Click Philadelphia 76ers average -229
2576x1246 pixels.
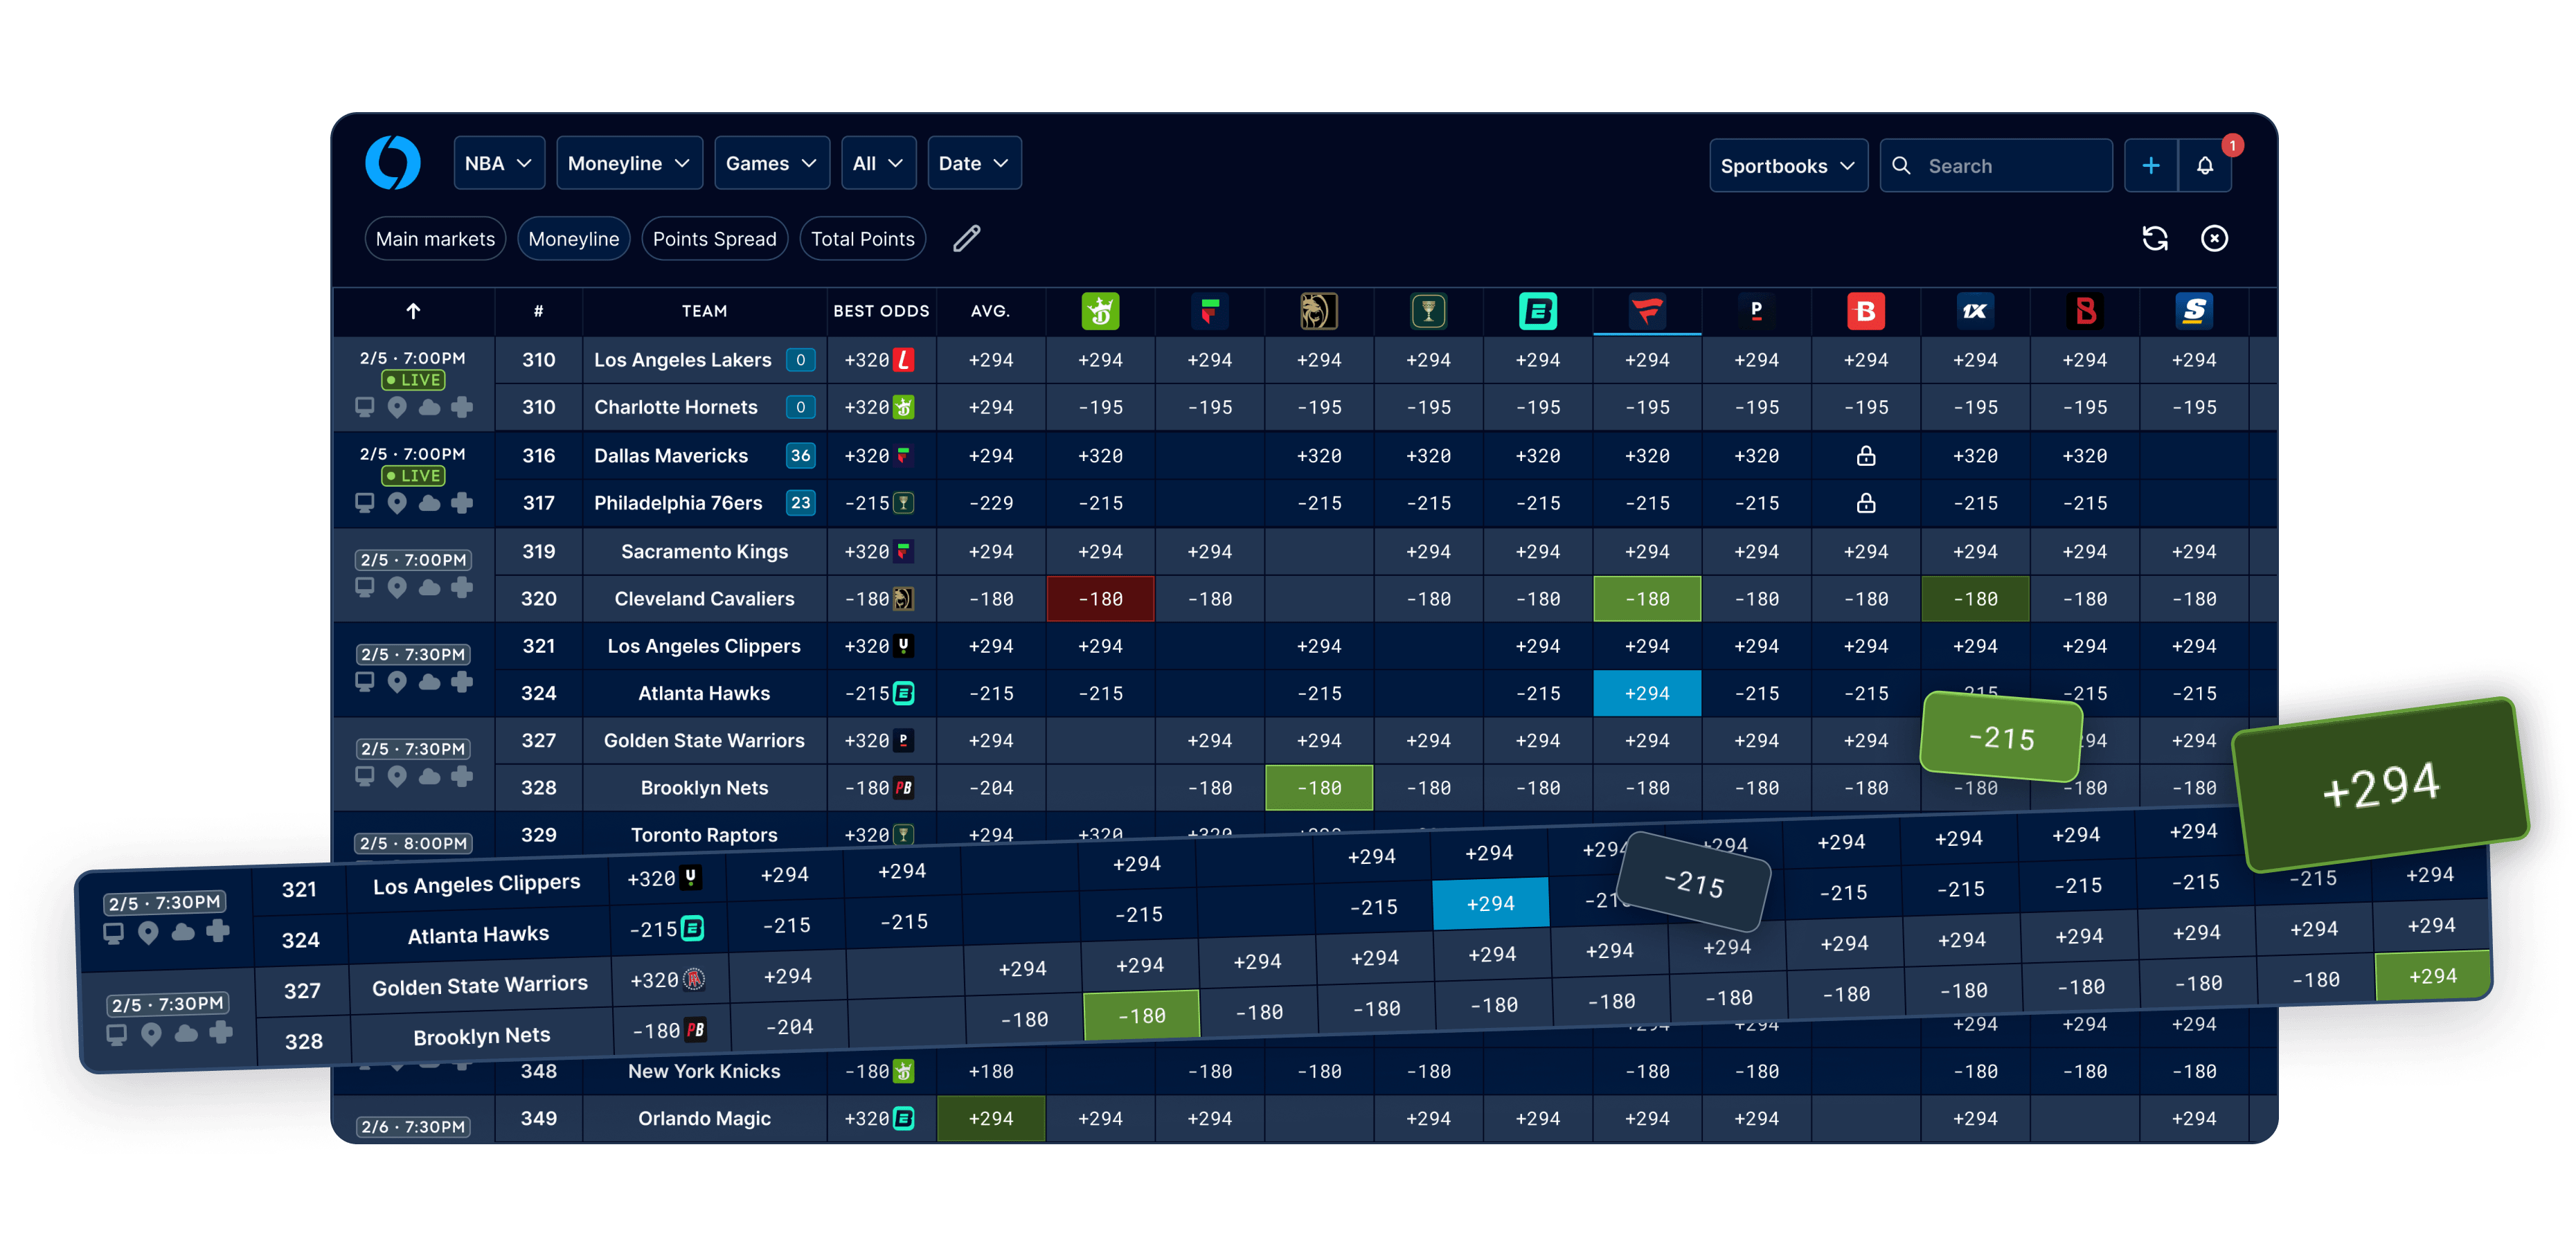click(x=990, y=503)
